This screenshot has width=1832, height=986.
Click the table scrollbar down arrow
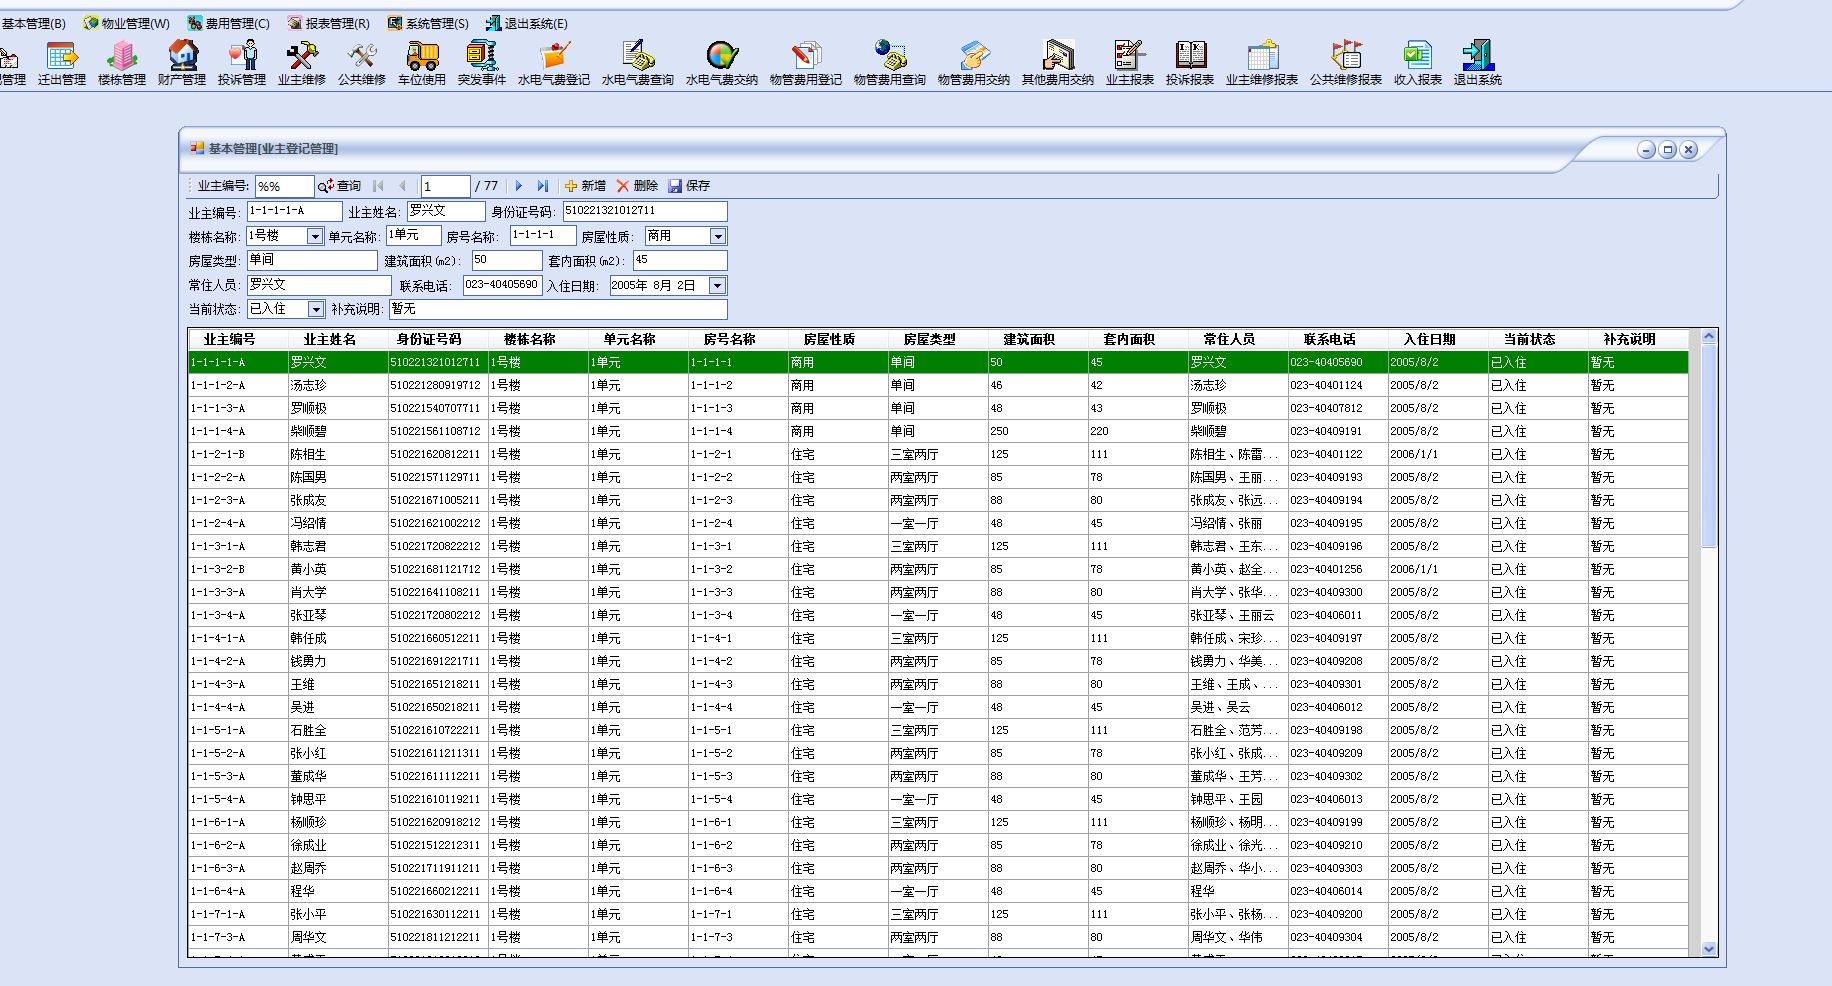click(x=1708, y=949)
